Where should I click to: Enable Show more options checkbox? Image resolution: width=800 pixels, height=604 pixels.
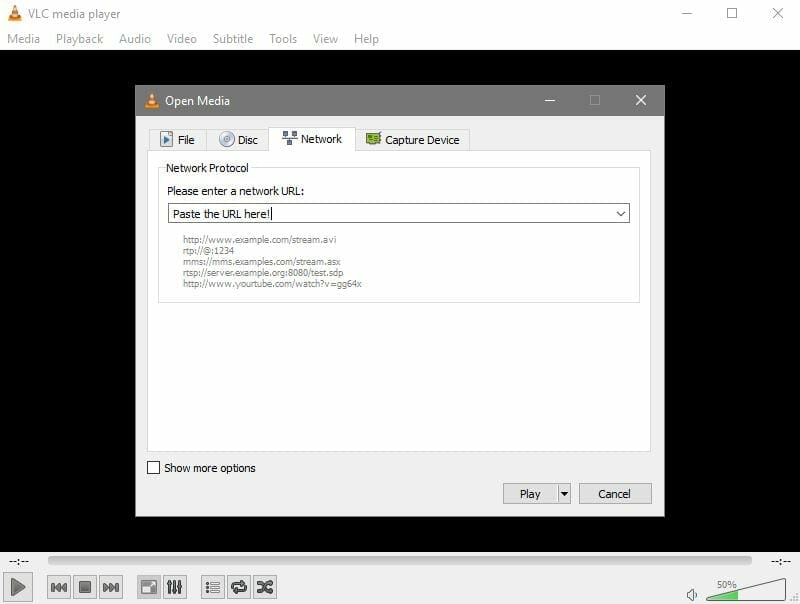[x=154, y=468]
